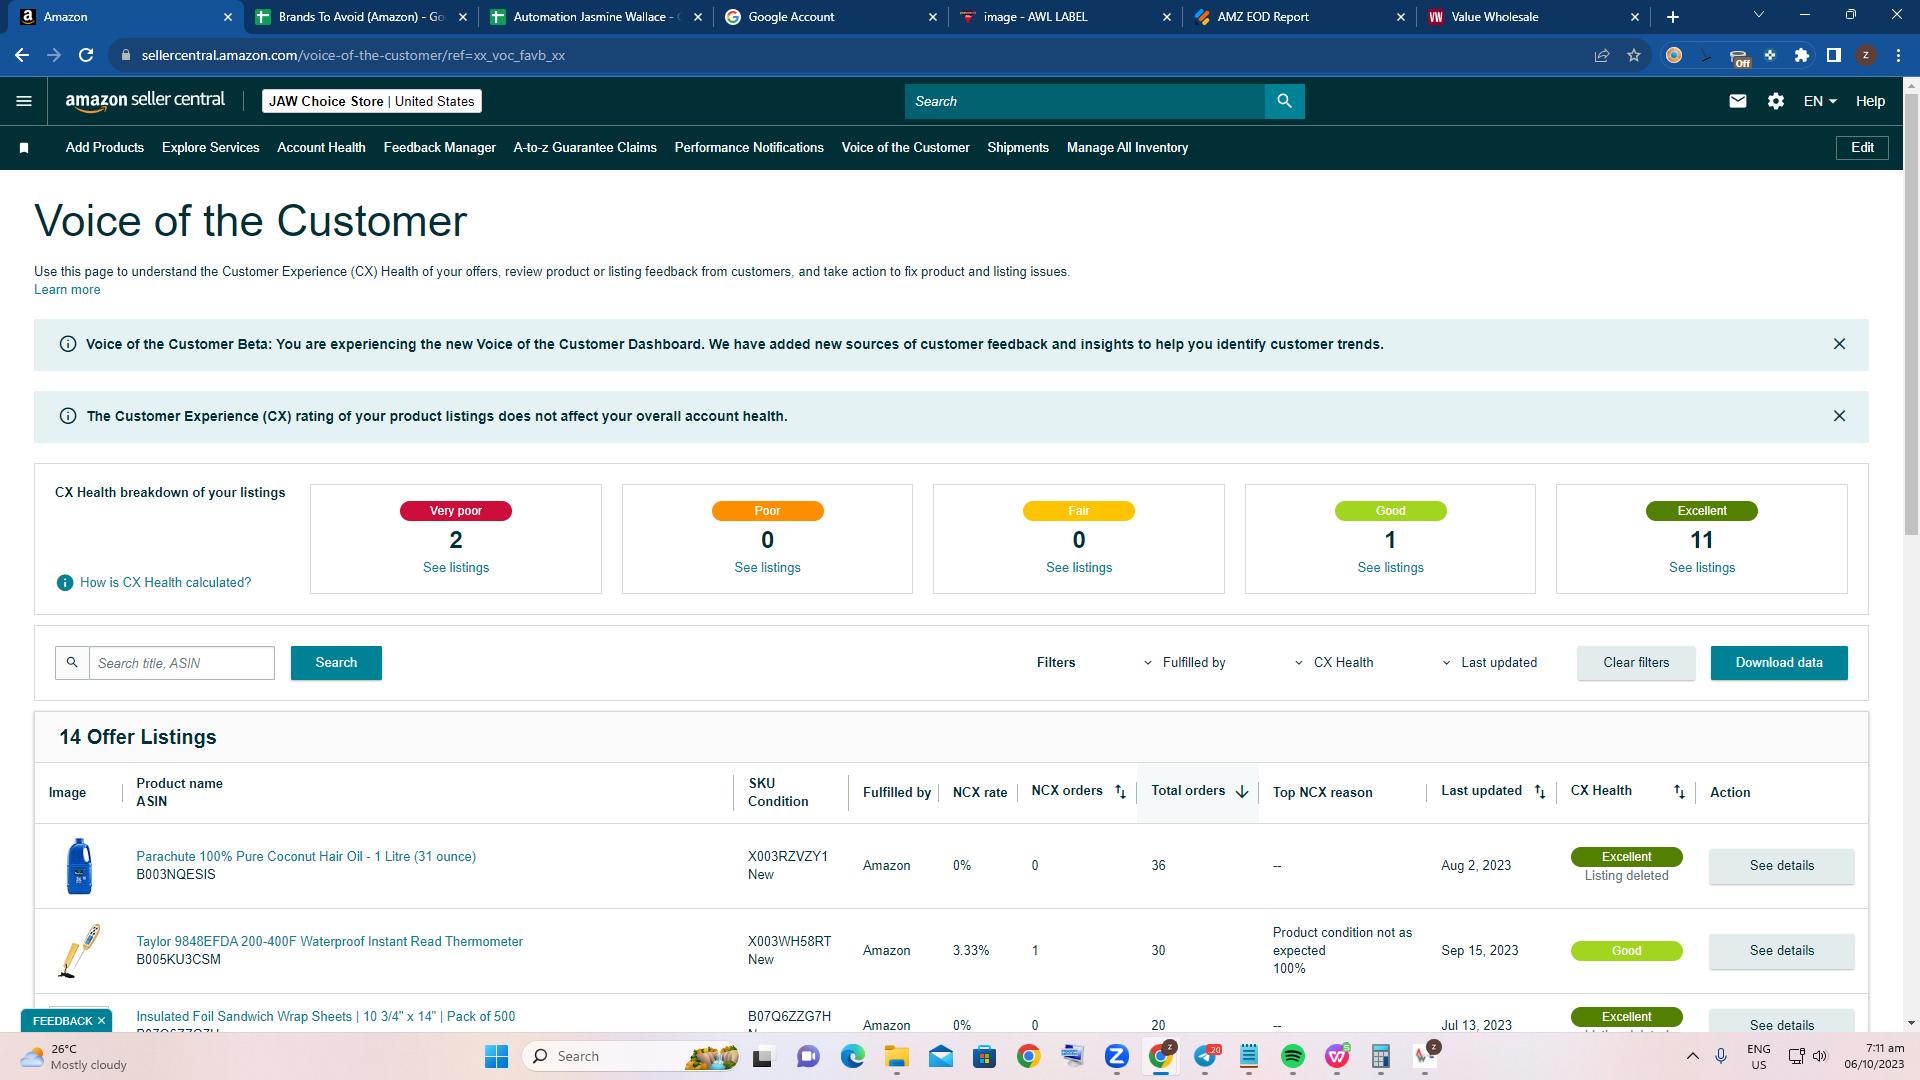Open the Parachute 100% Pure Coconut Hair Oil listing

[x=306, y=857]
